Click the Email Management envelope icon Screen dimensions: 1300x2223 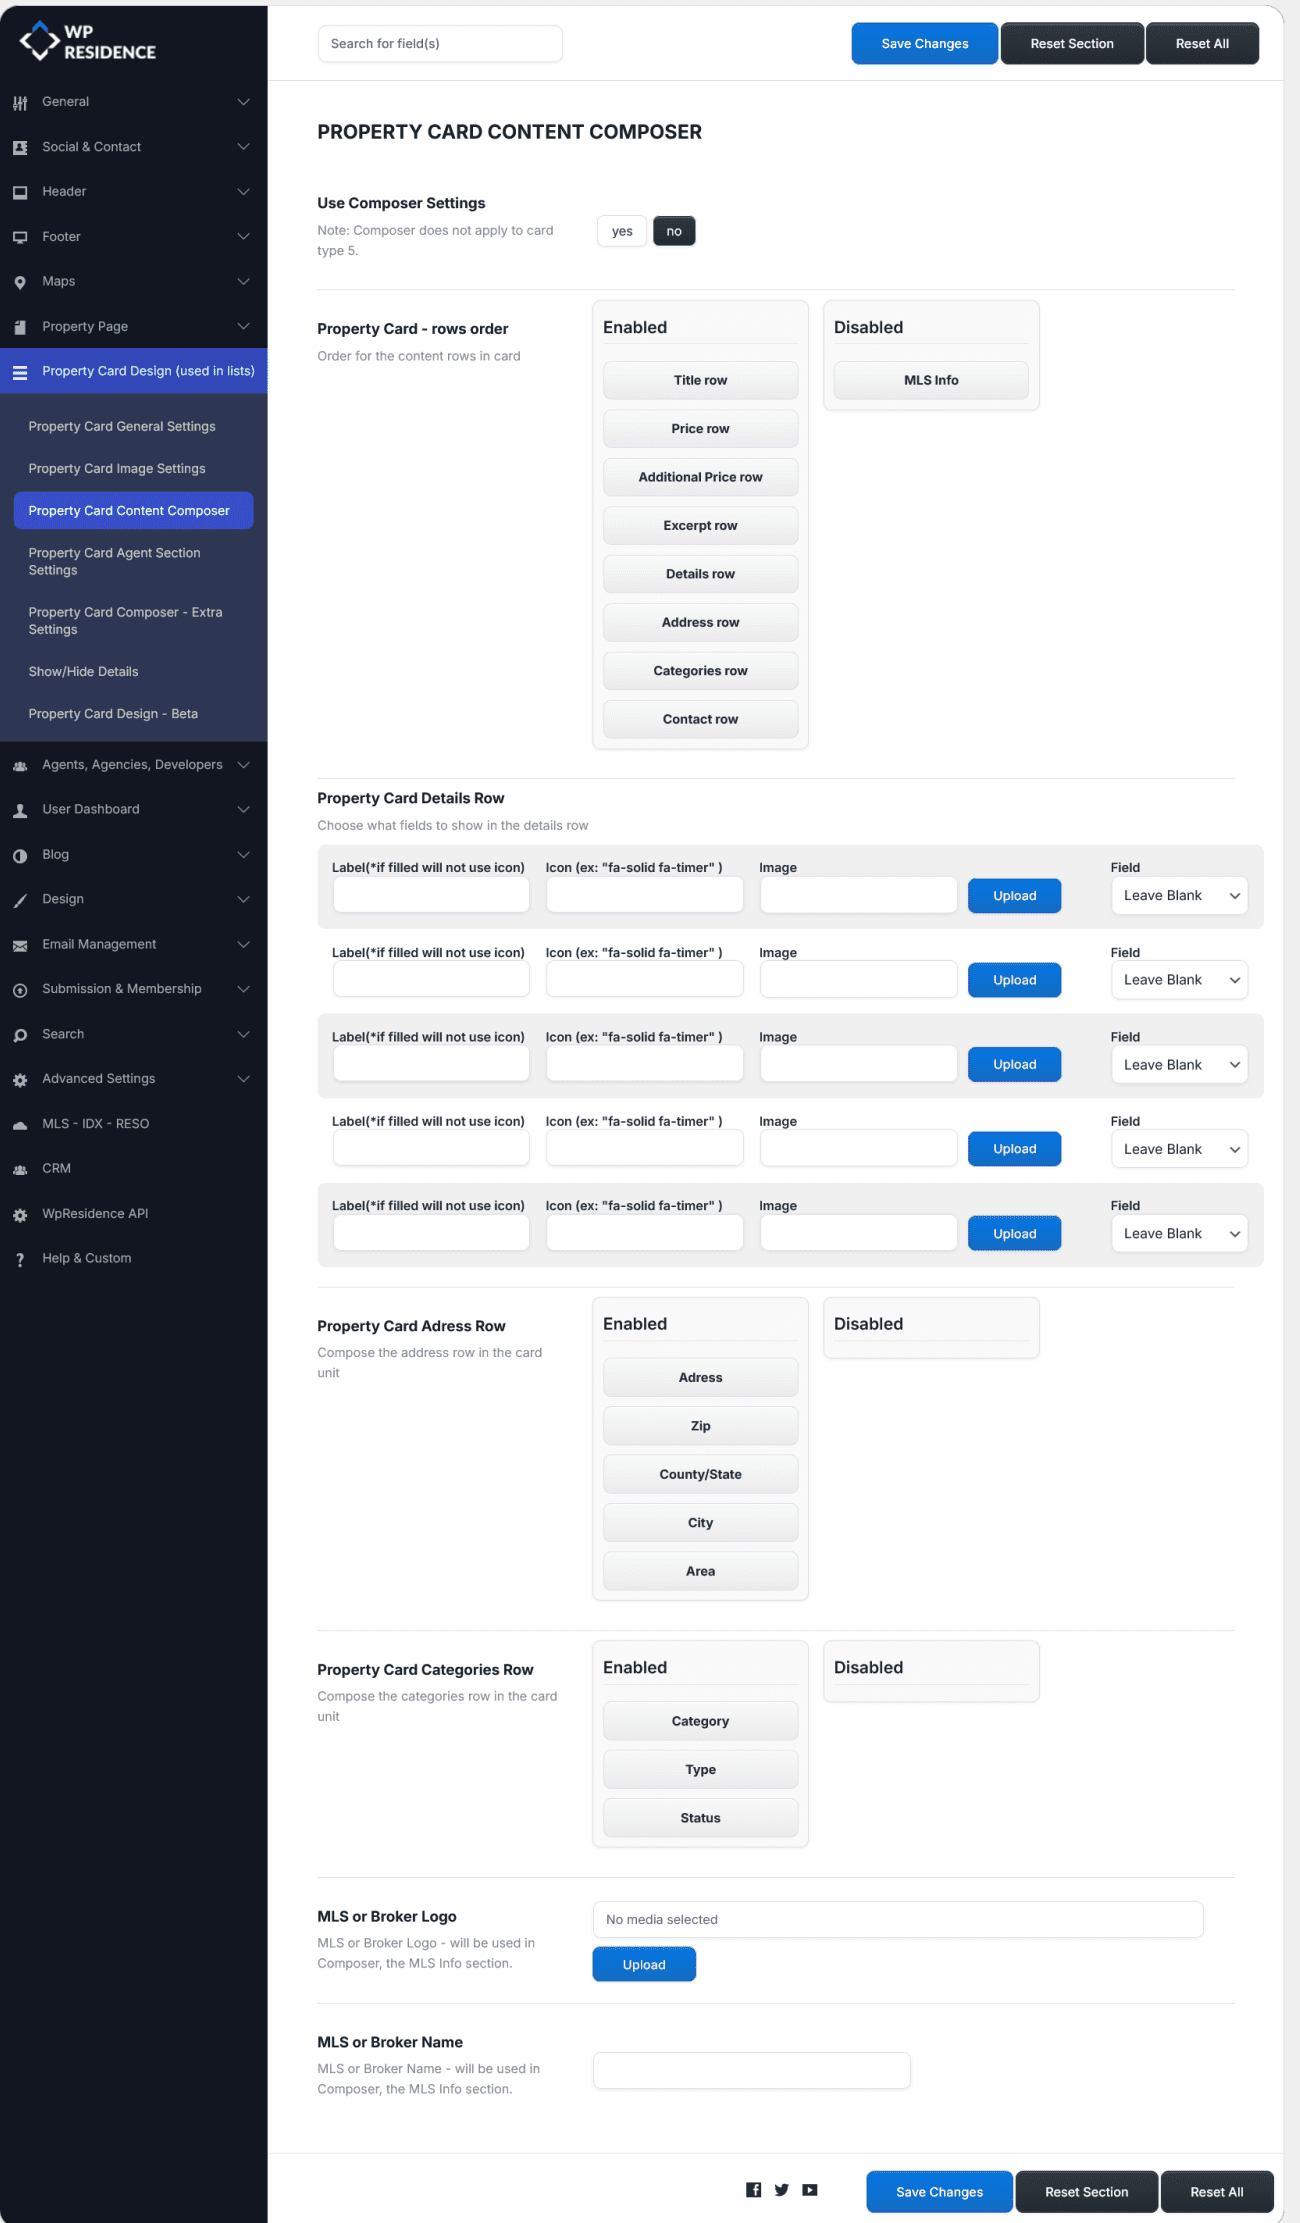(20, 945)
